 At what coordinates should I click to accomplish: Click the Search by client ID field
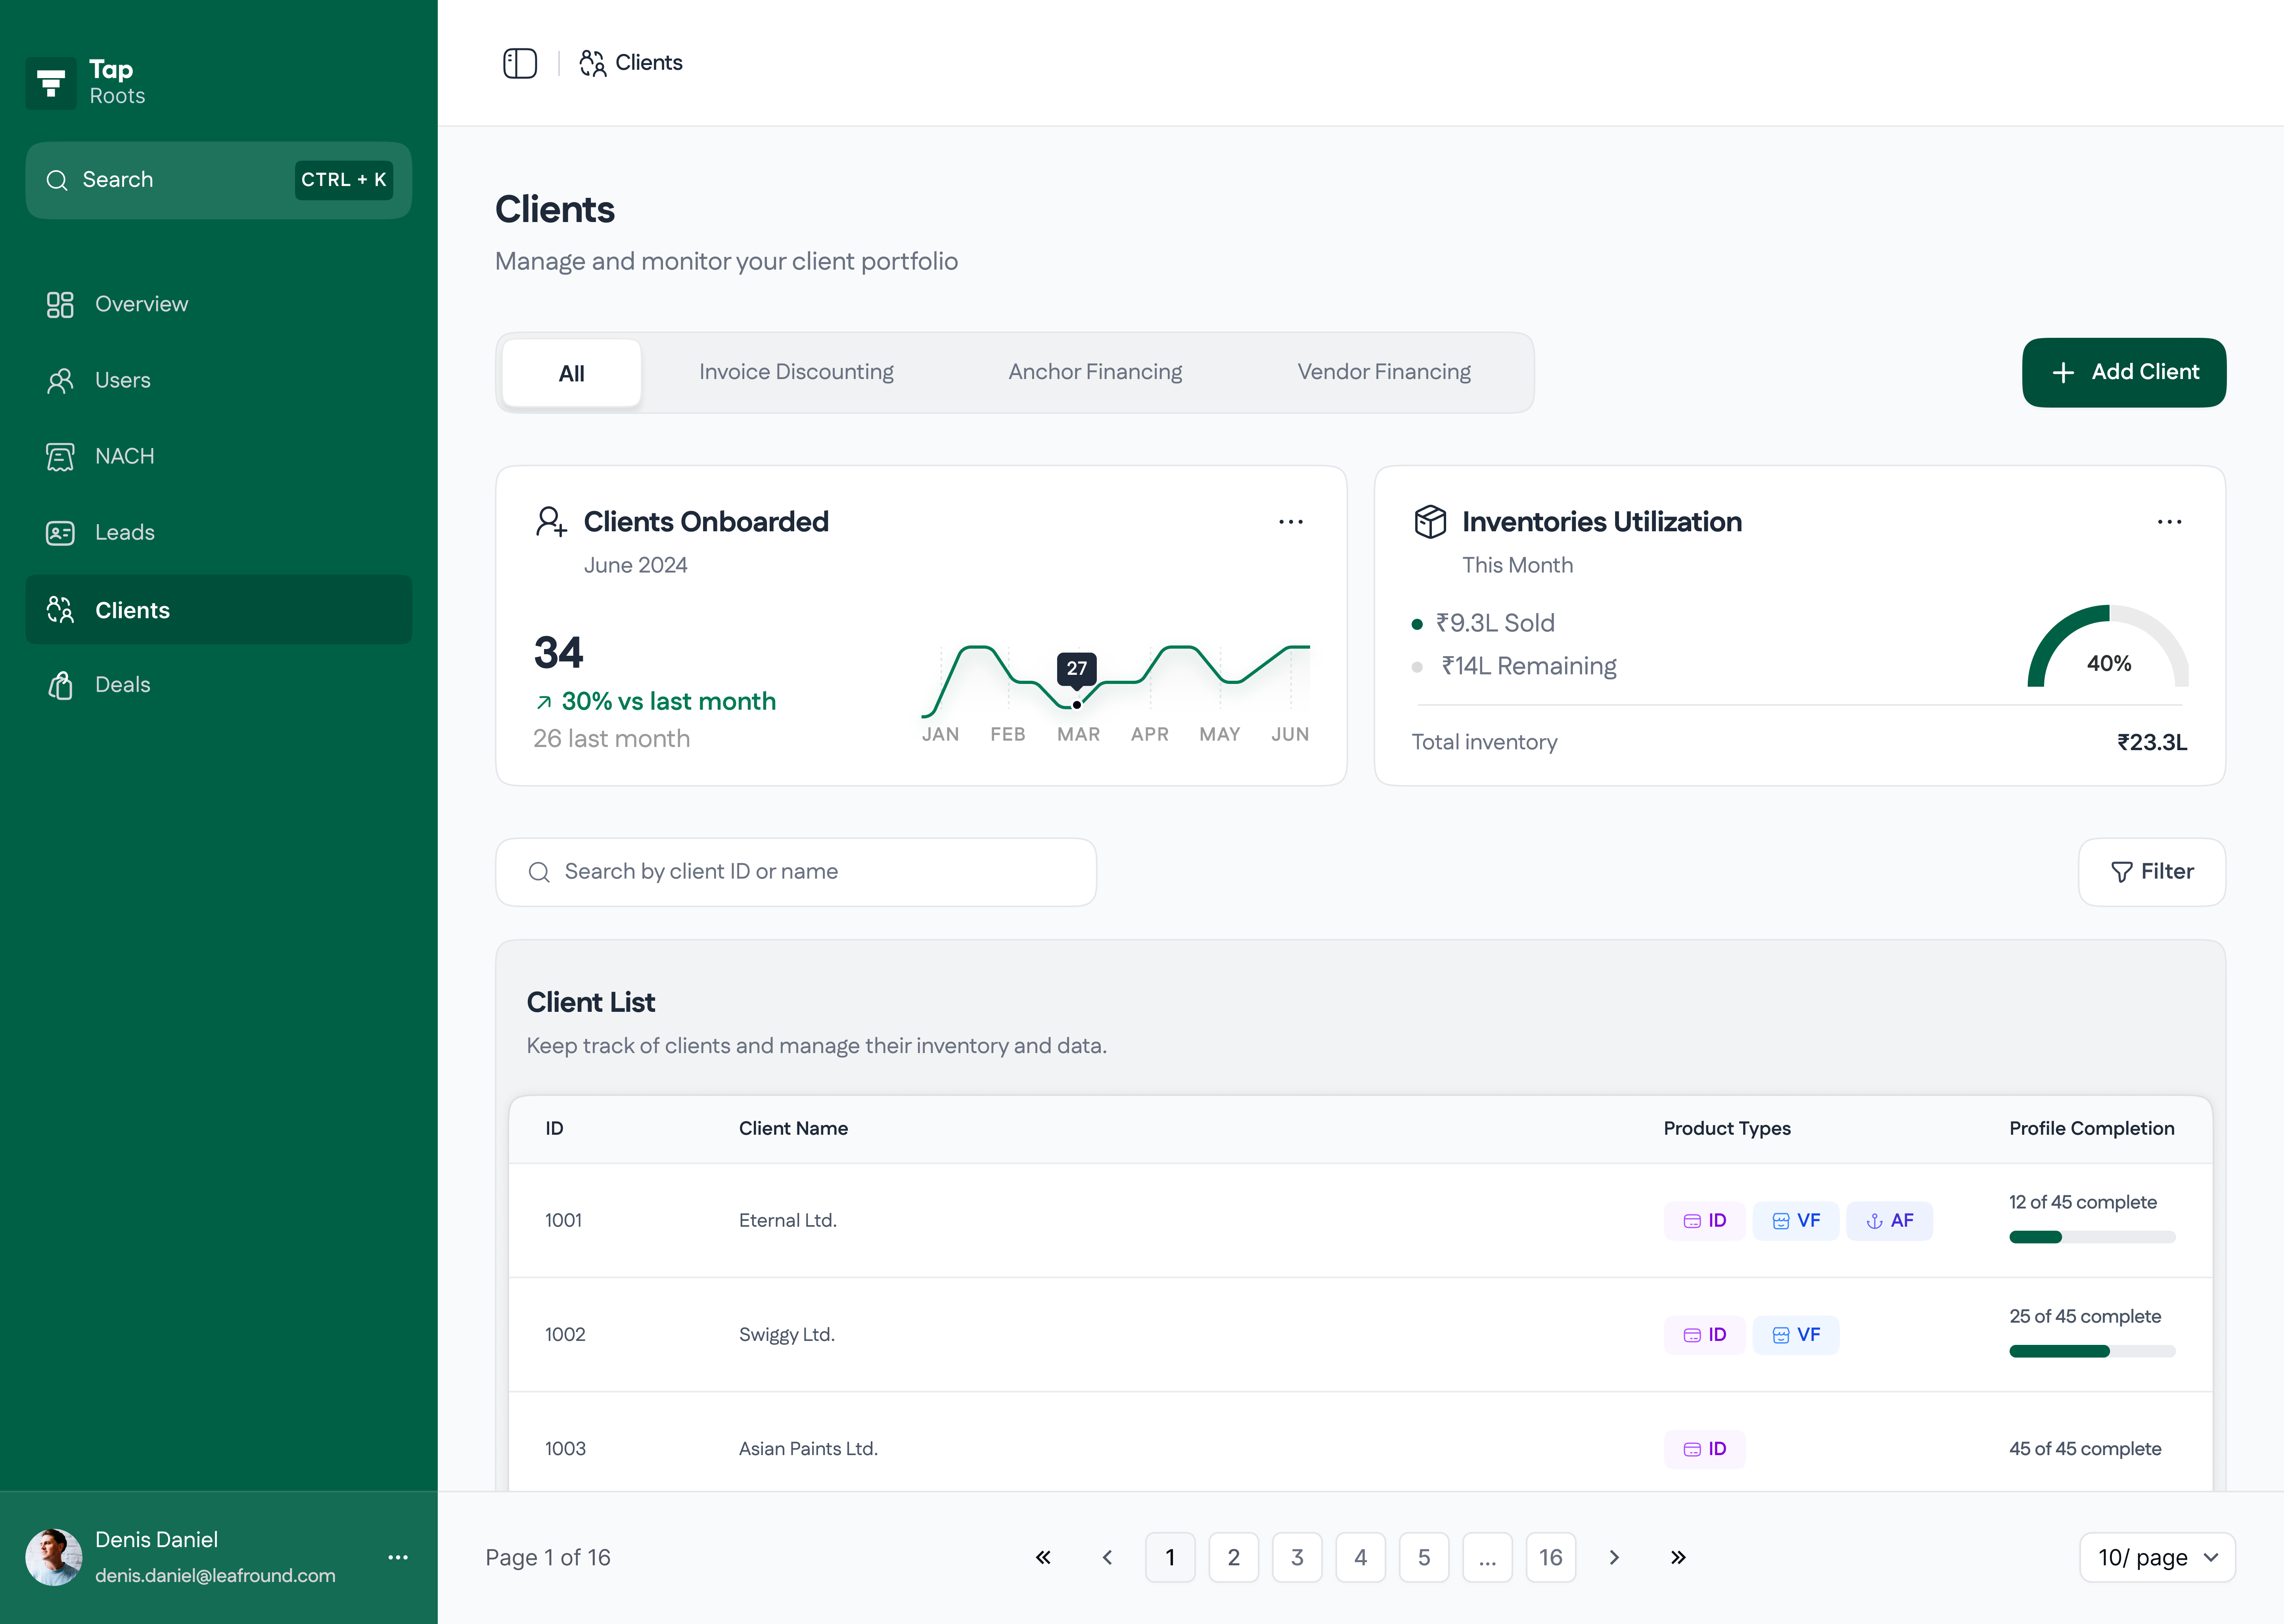click(x=796, y=872)
